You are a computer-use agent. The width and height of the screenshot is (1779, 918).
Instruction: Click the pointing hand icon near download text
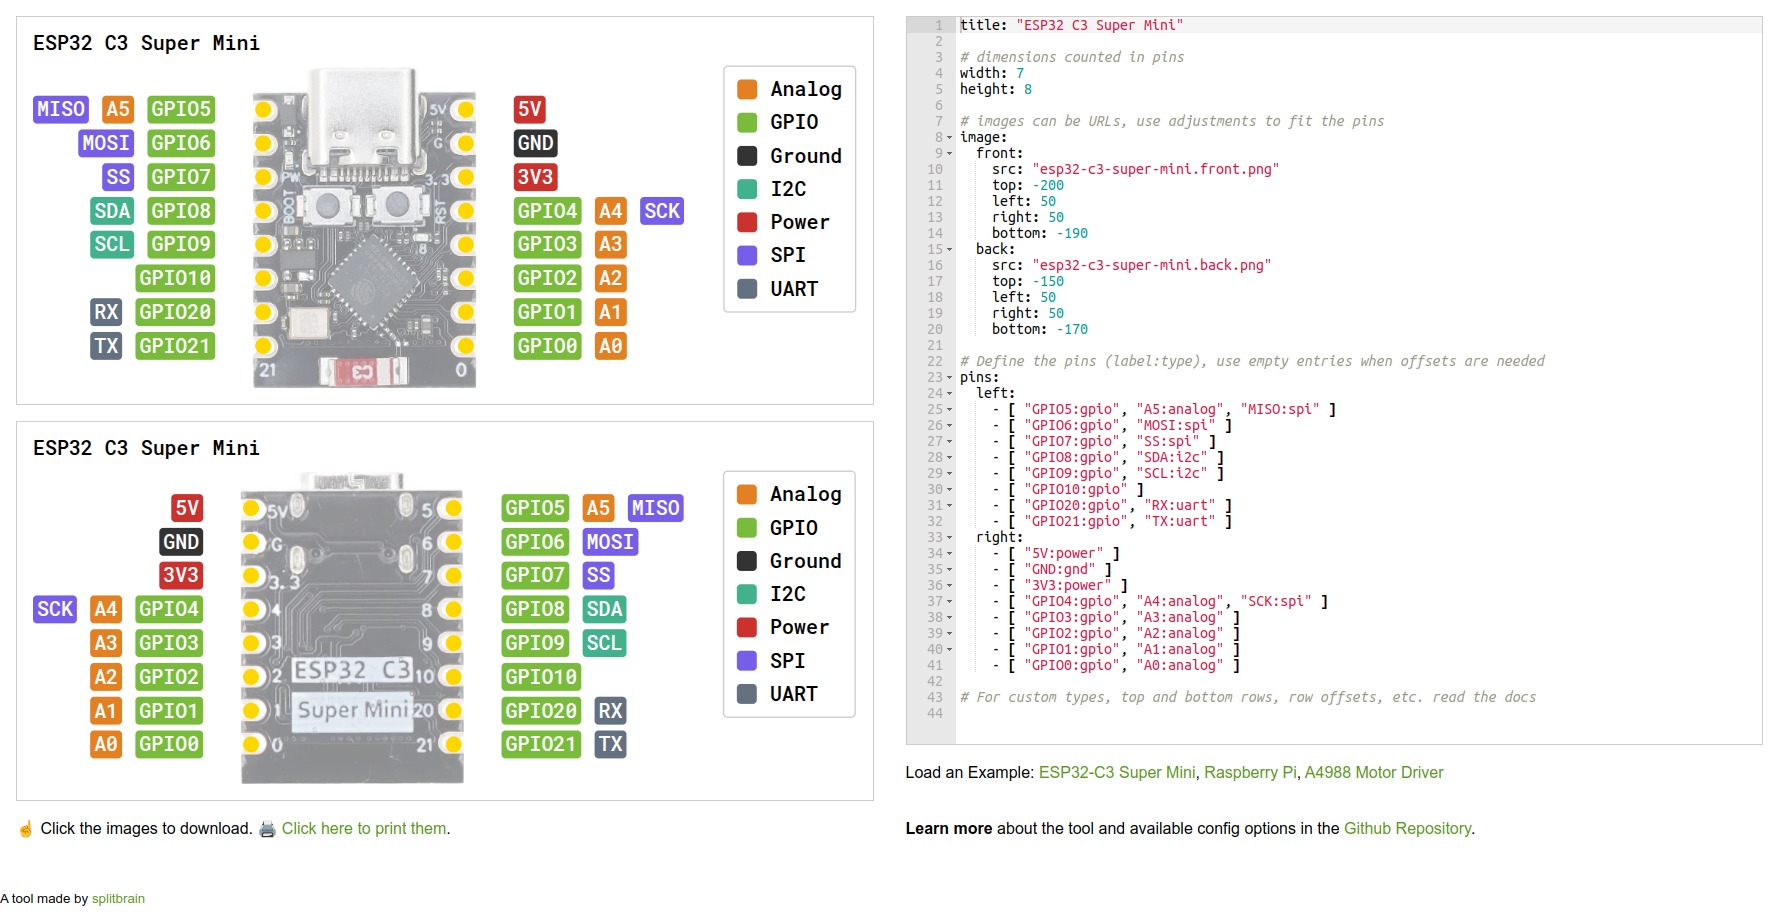pos(26,829)
